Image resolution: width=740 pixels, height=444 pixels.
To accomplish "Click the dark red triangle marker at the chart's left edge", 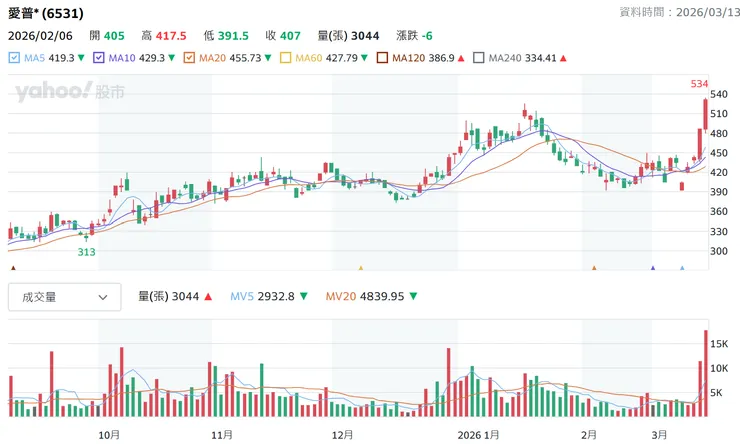I will 12,268.
